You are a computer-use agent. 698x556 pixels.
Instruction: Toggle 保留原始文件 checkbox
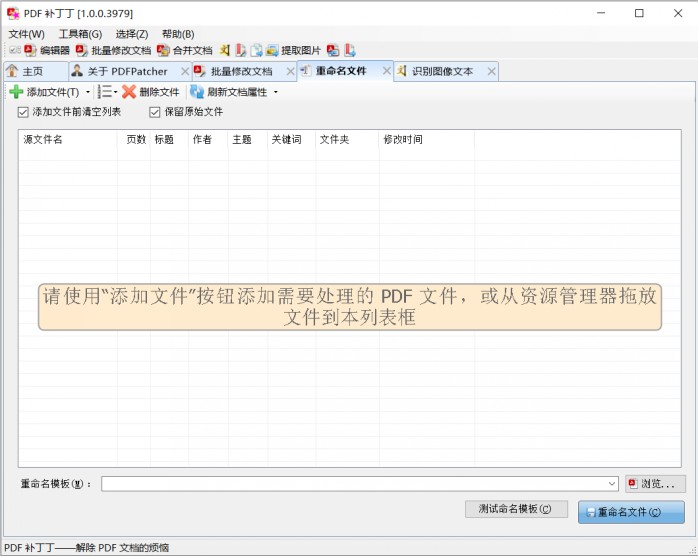point(154,112)
